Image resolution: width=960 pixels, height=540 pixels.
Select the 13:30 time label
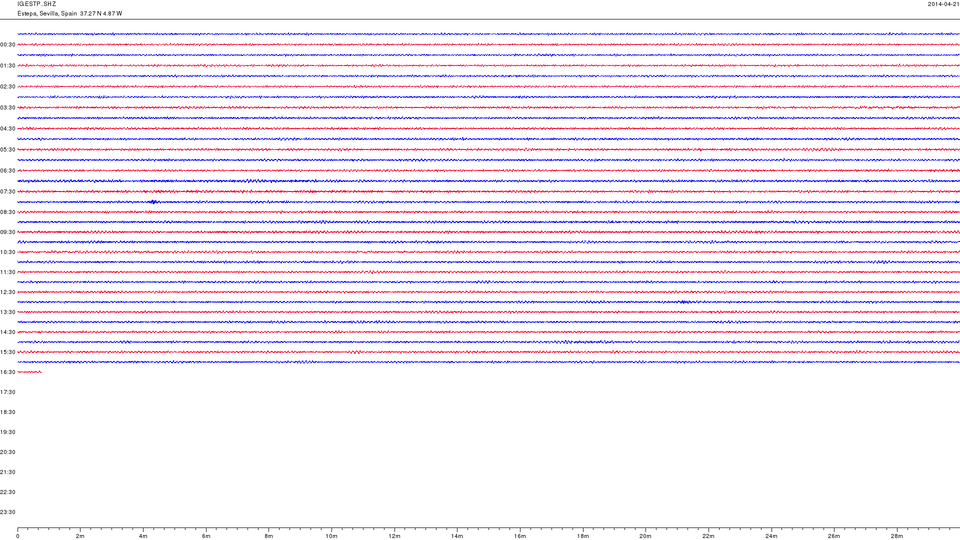click(x=7, y=312)
